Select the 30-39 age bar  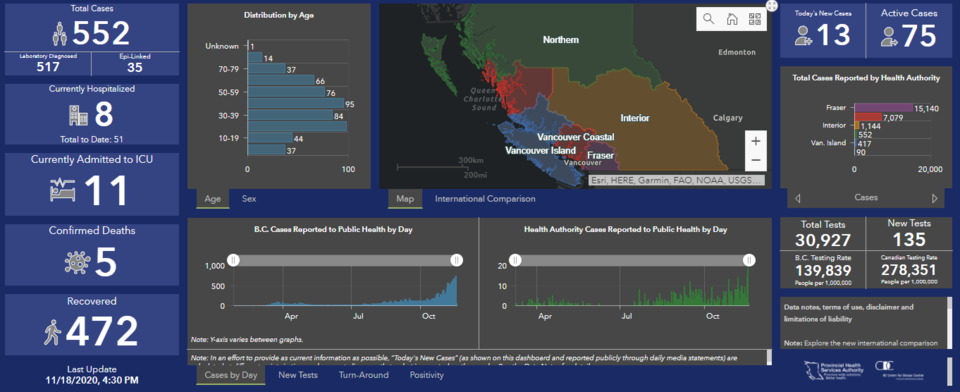point(290,115)
